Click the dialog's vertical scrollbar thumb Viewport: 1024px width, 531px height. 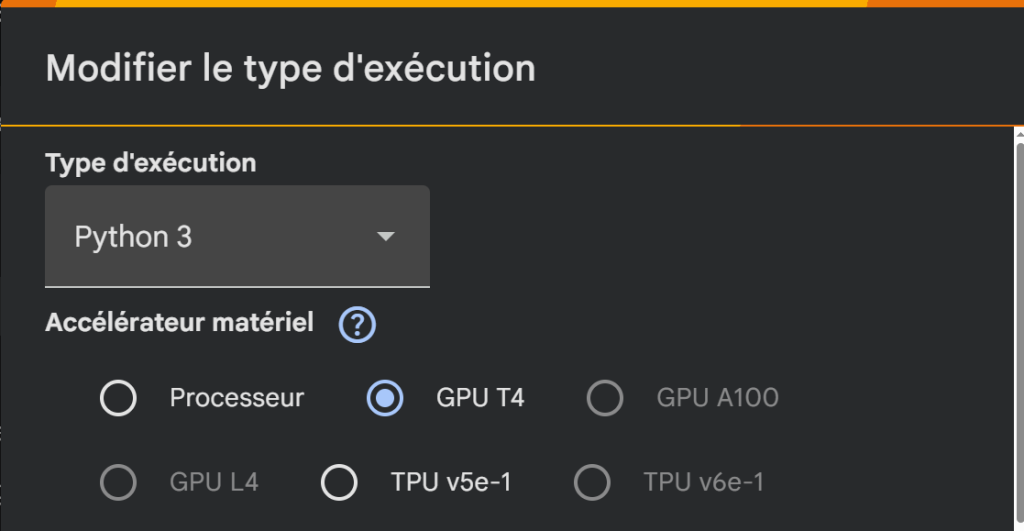click(1018, 330)
